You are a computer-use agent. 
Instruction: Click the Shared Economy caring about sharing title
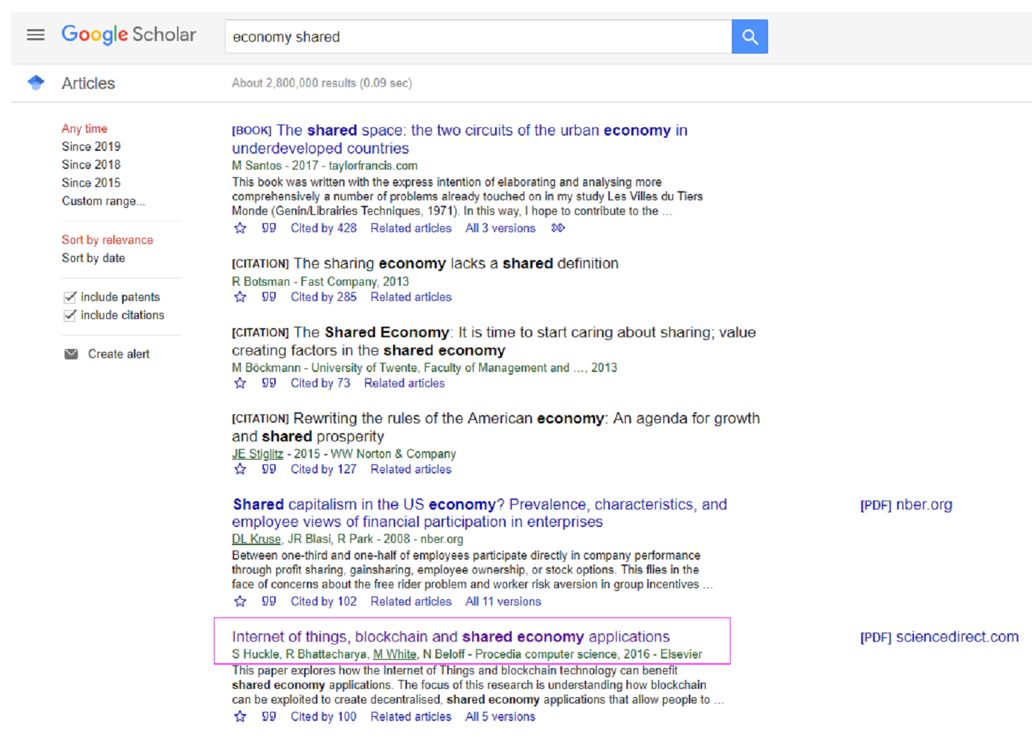click(x=494, y=342)
